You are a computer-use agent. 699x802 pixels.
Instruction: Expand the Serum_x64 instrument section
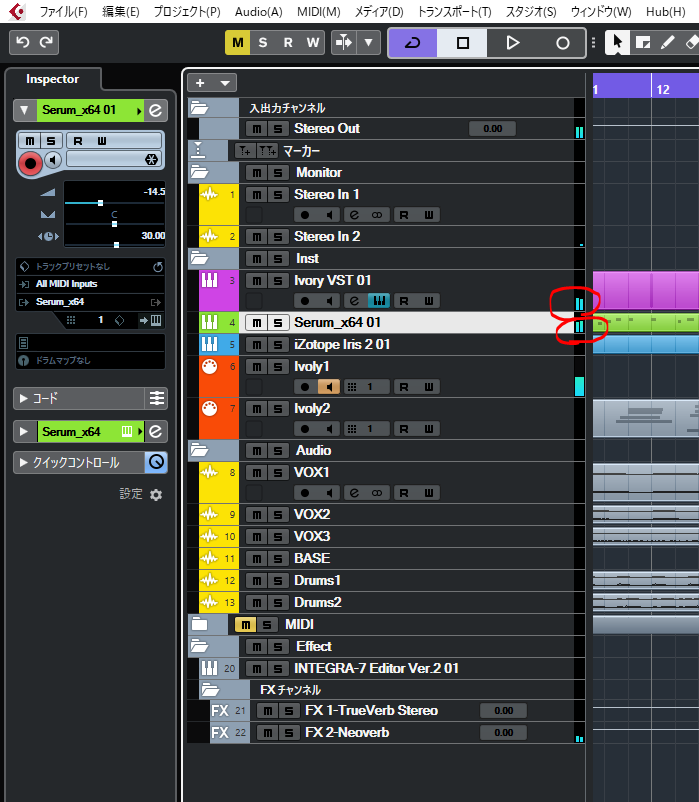point(24,432)
